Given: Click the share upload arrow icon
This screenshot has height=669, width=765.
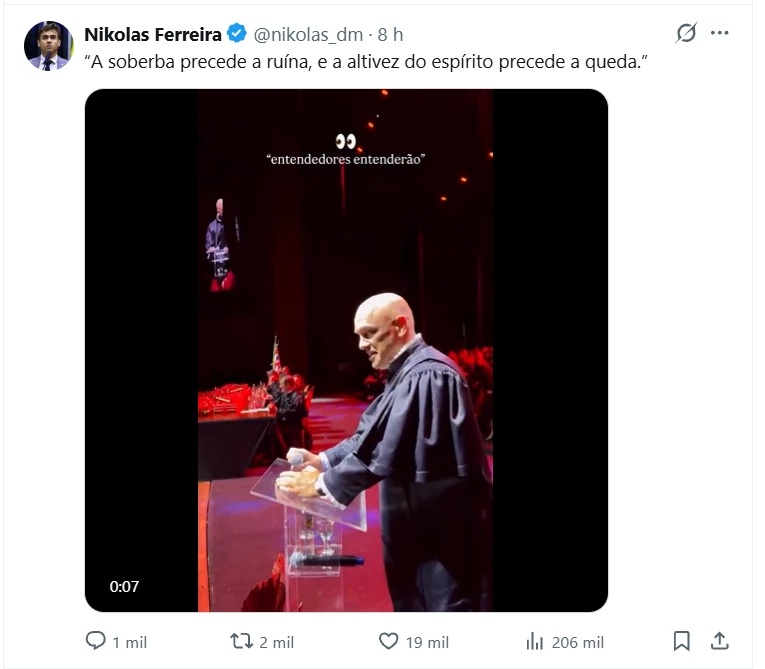Looking at the screenshot, I should coord(719,641).
